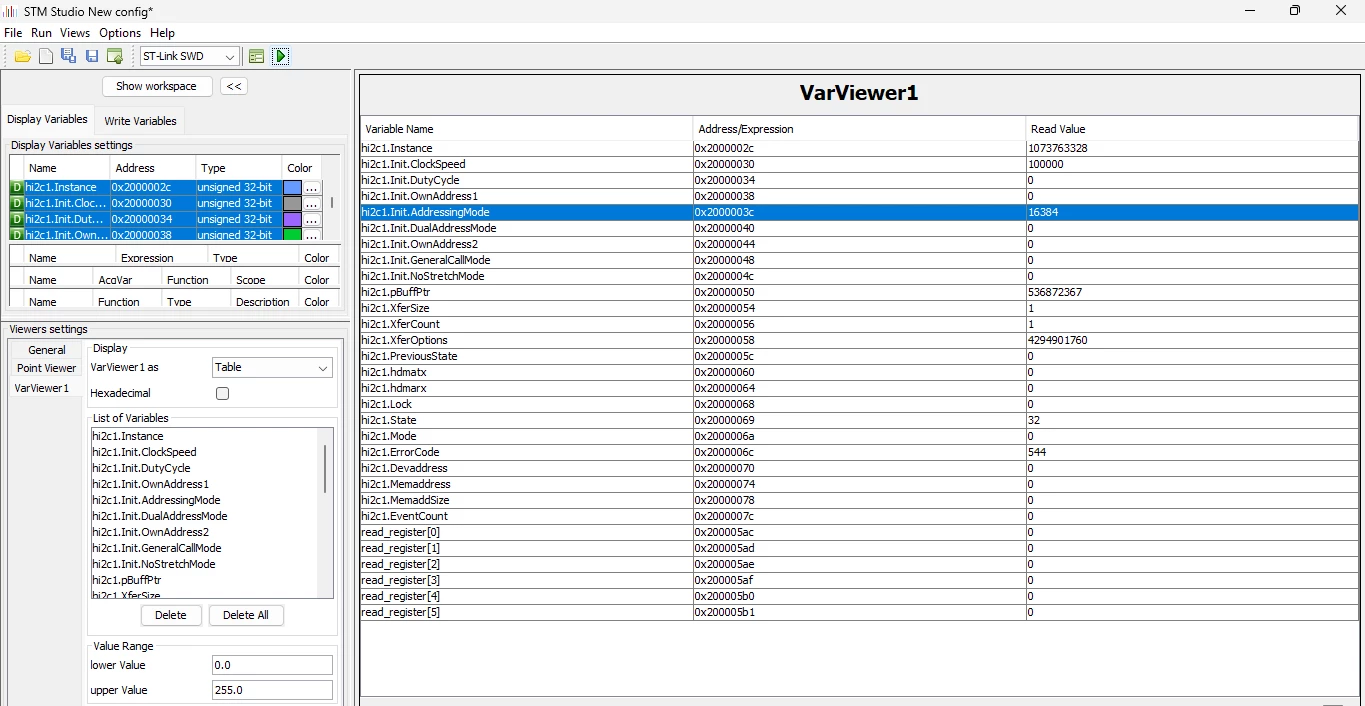Open the Run menu

[41, 33]
